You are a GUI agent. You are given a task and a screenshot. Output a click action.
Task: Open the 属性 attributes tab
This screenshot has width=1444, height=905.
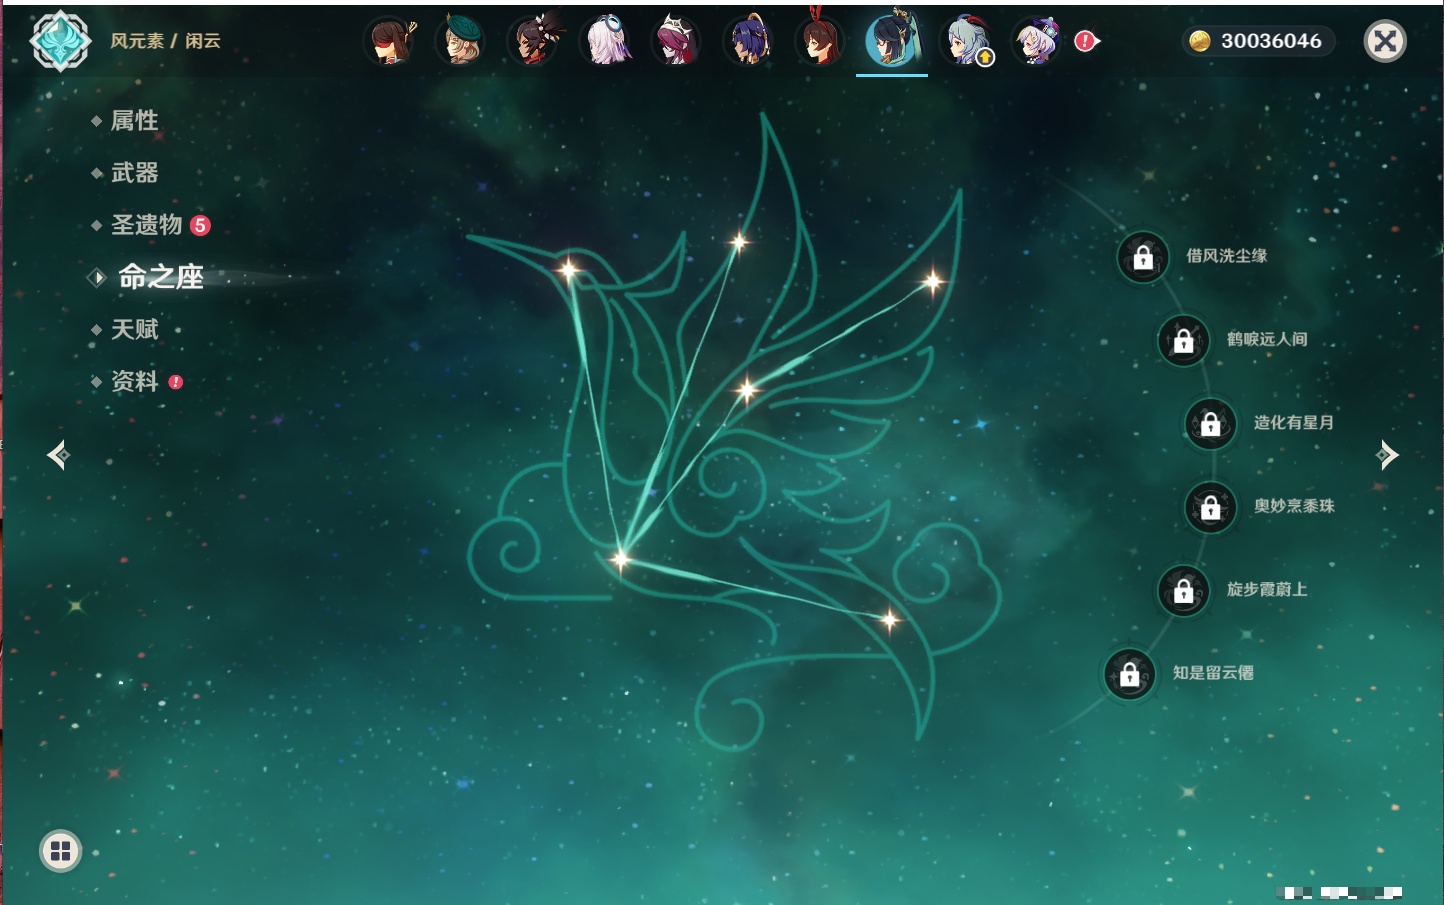pyautogui.click(x=134, y=121)
